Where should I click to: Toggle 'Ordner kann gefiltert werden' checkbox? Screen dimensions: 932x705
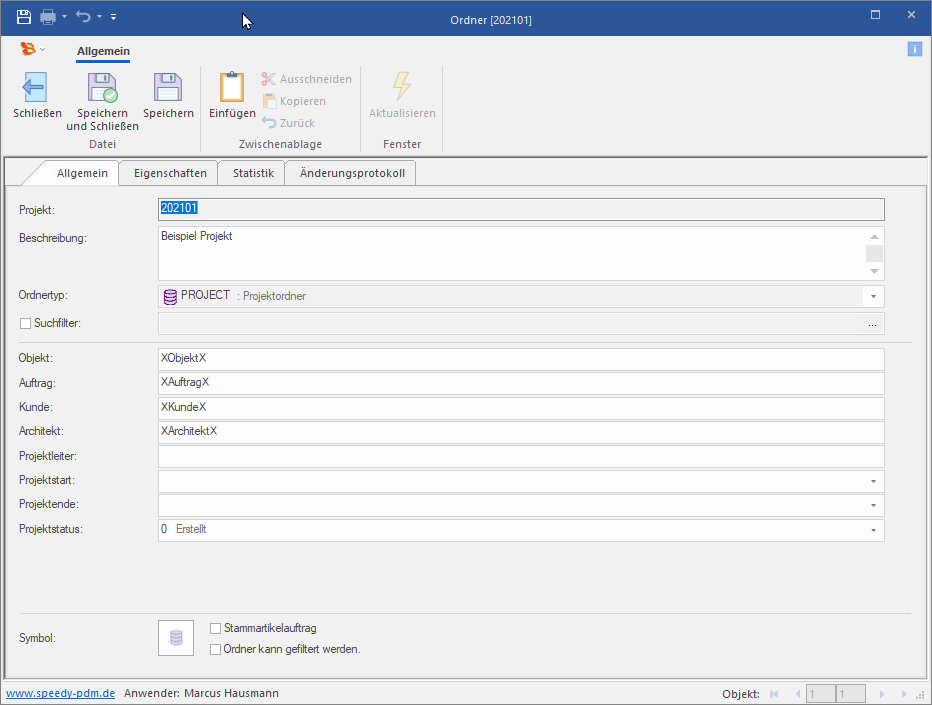216,649
